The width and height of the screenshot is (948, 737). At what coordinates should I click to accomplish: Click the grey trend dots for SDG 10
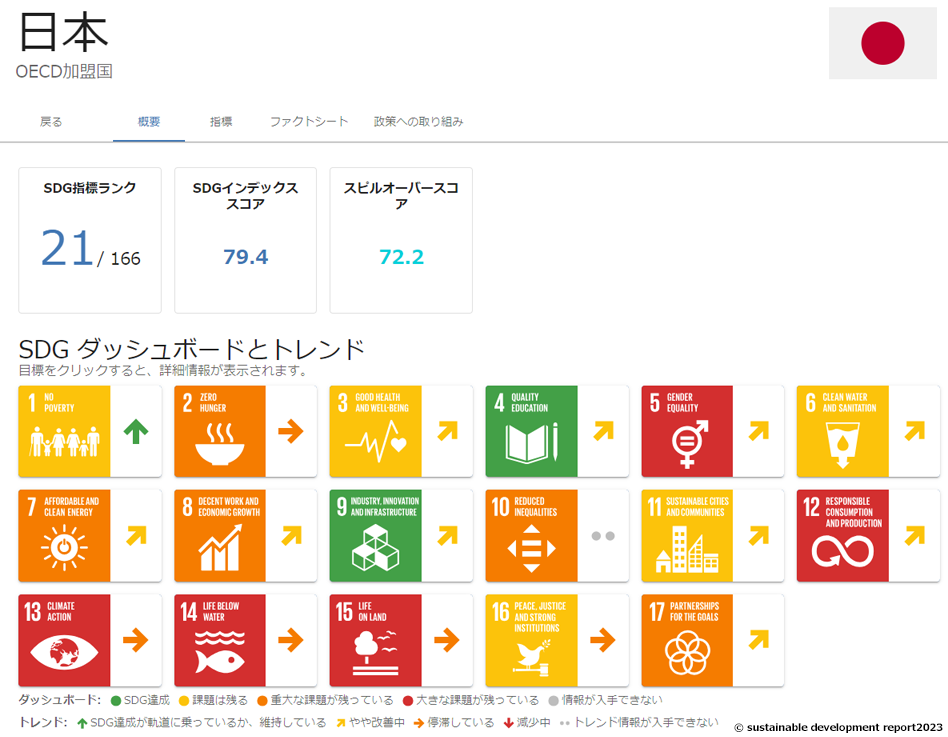coord(603,536)
